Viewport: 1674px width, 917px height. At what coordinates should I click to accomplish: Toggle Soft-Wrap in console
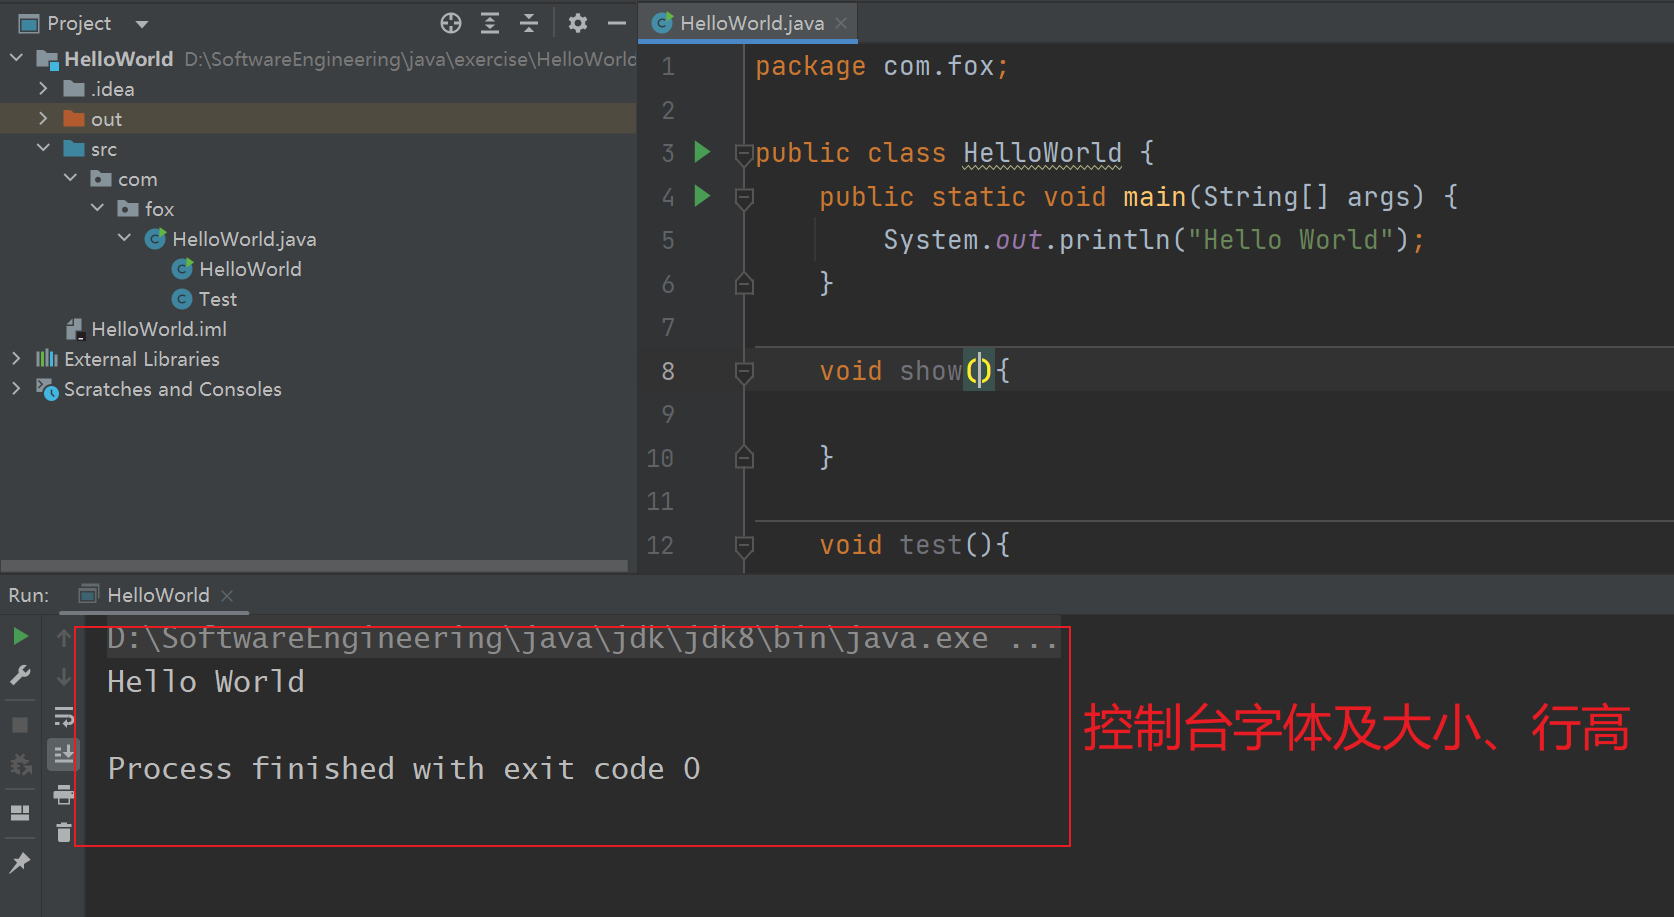pos(64,716)
